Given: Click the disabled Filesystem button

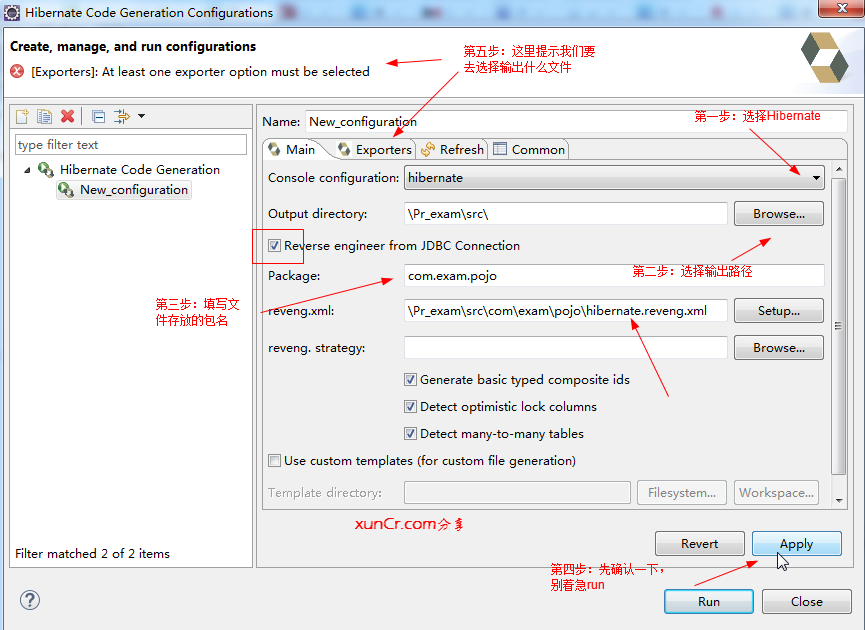Looking at the screenshot, I should (682, 493).
